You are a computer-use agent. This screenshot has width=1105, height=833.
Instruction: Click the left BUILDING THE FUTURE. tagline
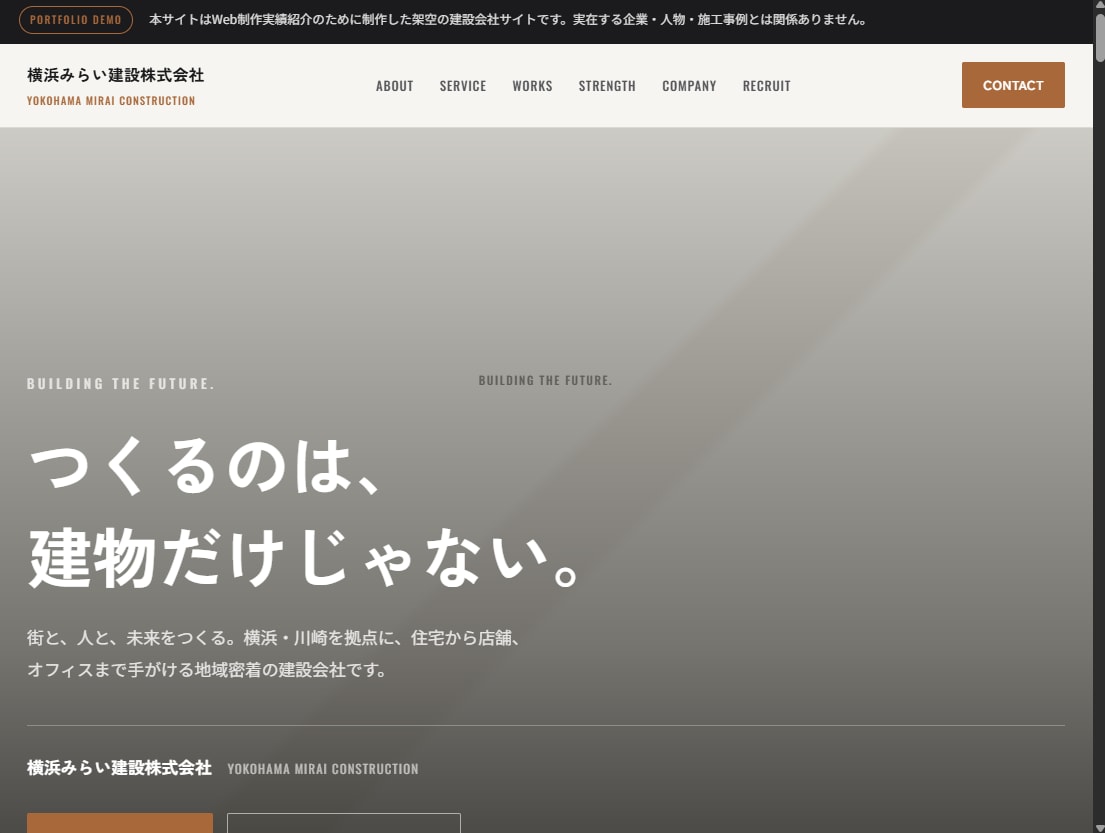point(121,384)
